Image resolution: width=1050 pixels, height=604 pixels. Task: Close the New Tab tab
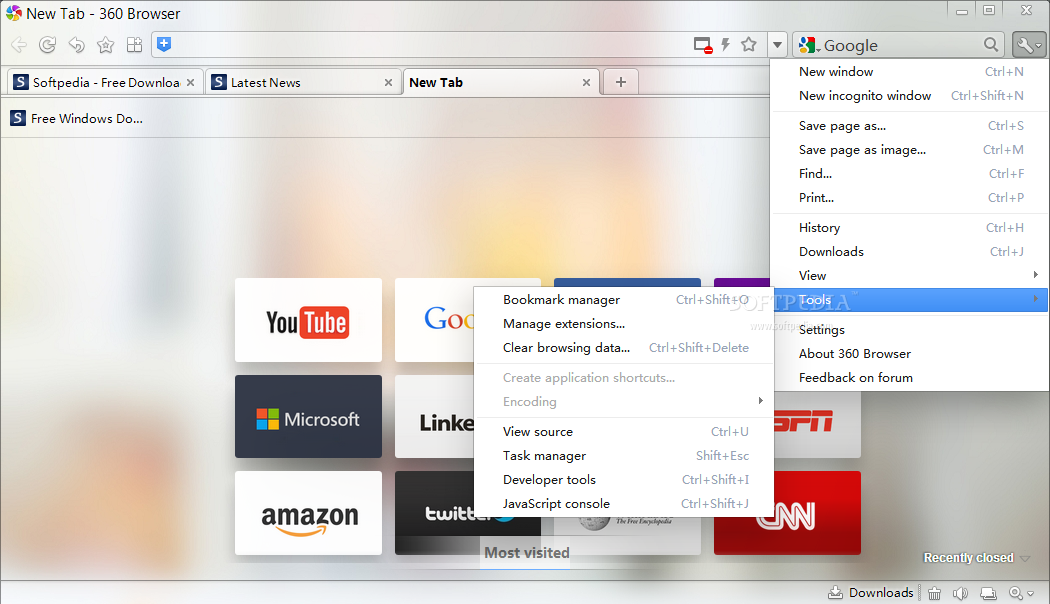(586, 82)
